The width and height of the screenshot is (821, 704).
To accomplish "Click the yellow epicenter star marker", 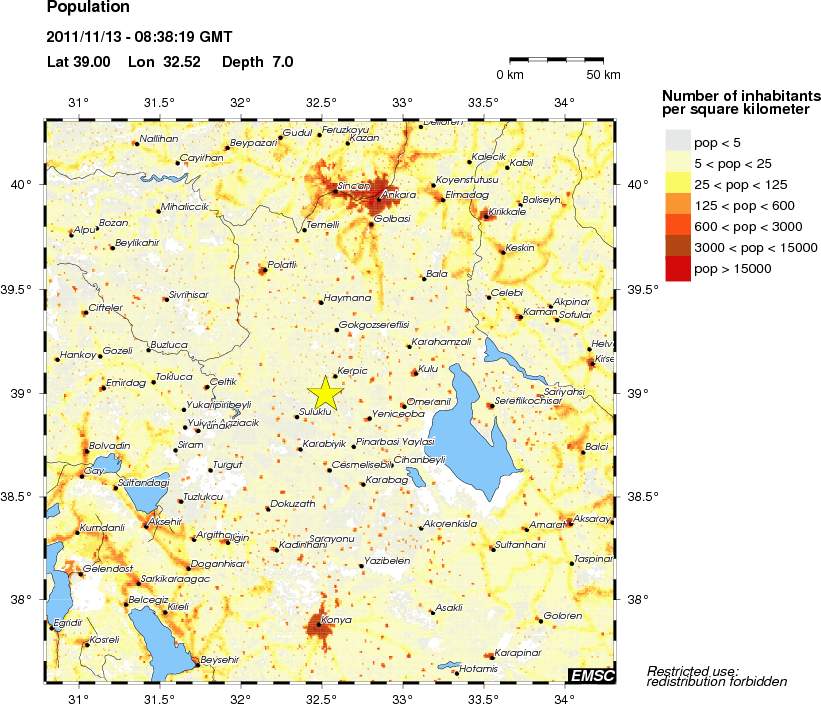I will tap(324, 392).
